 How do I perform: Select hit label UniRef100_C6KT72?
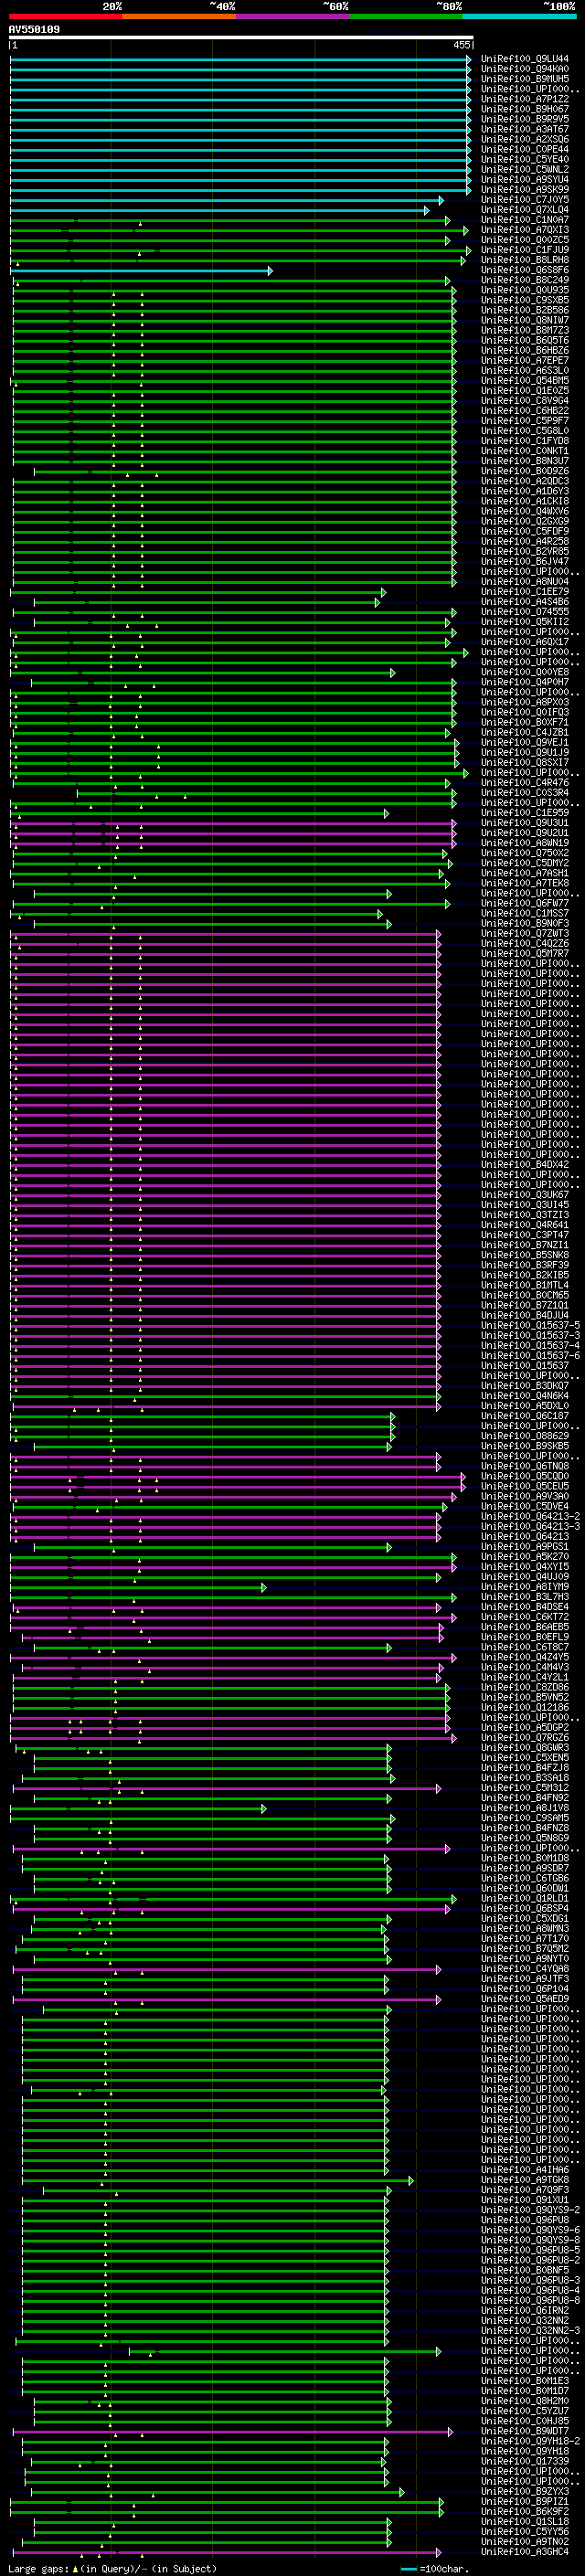click(x=525, y=1617)
